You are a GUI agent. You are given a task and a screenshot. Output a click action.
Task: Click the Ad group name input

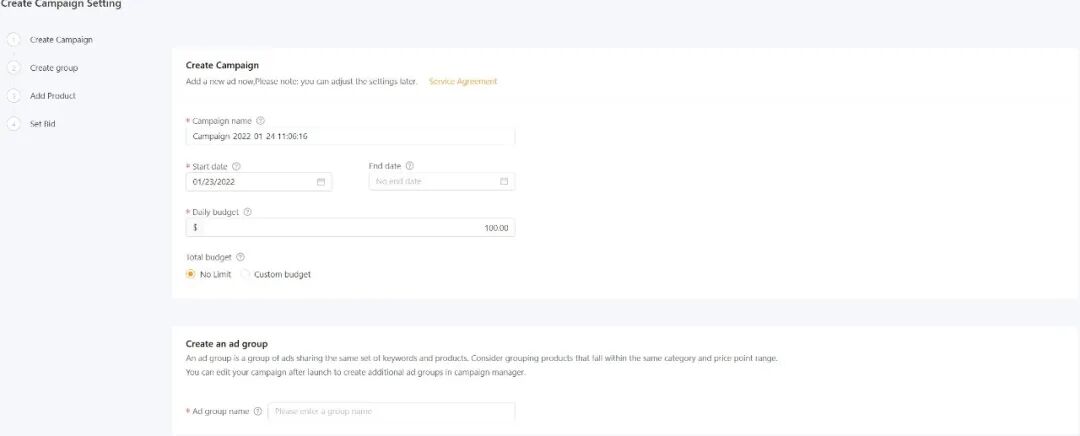tap(390, 411)
